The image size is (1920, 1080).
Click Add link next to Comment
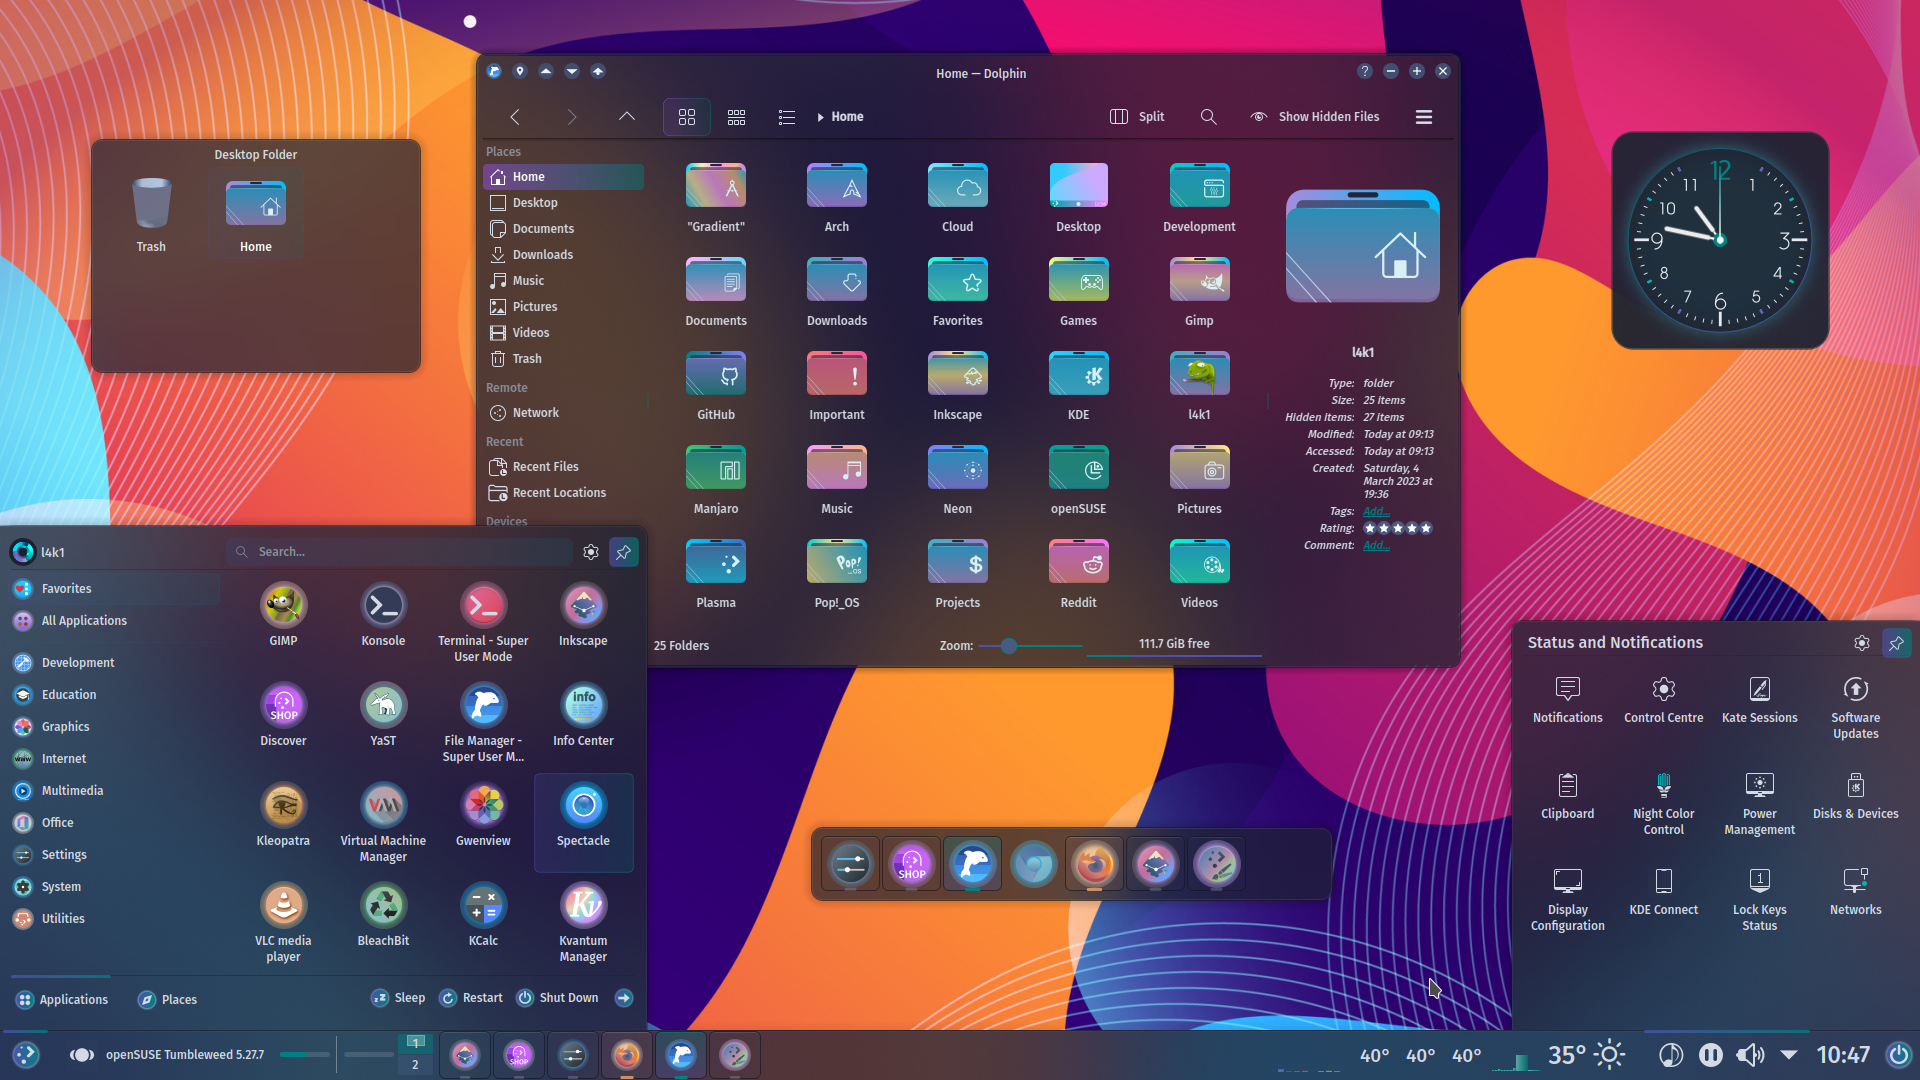pyautogui.click(x=1376, y=546)
